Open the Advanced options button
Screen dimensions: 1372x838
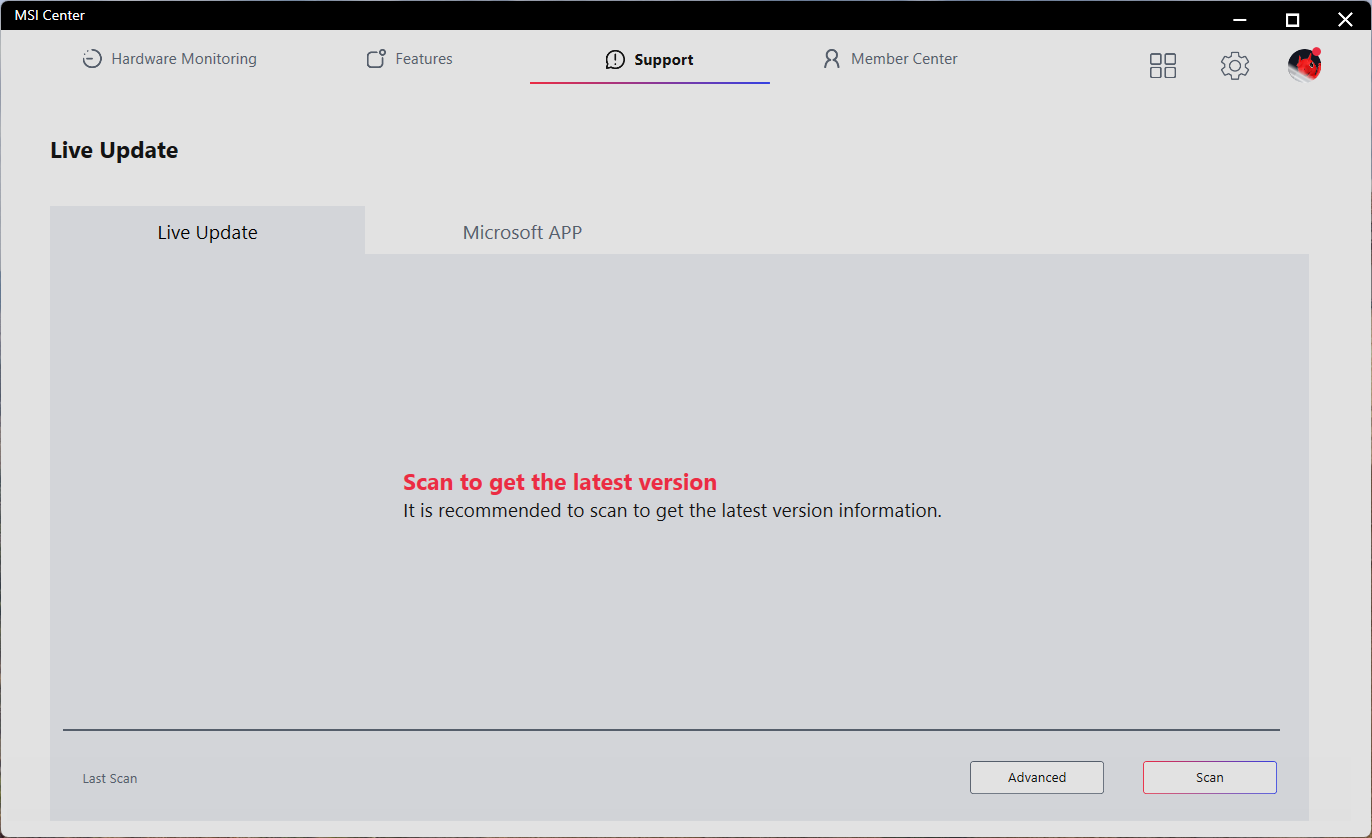1036,777
